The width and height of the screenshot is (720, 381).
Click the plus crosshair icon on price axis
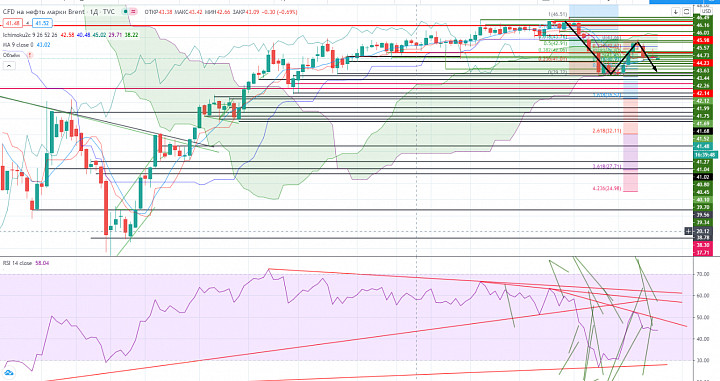(x=688, y=231)
